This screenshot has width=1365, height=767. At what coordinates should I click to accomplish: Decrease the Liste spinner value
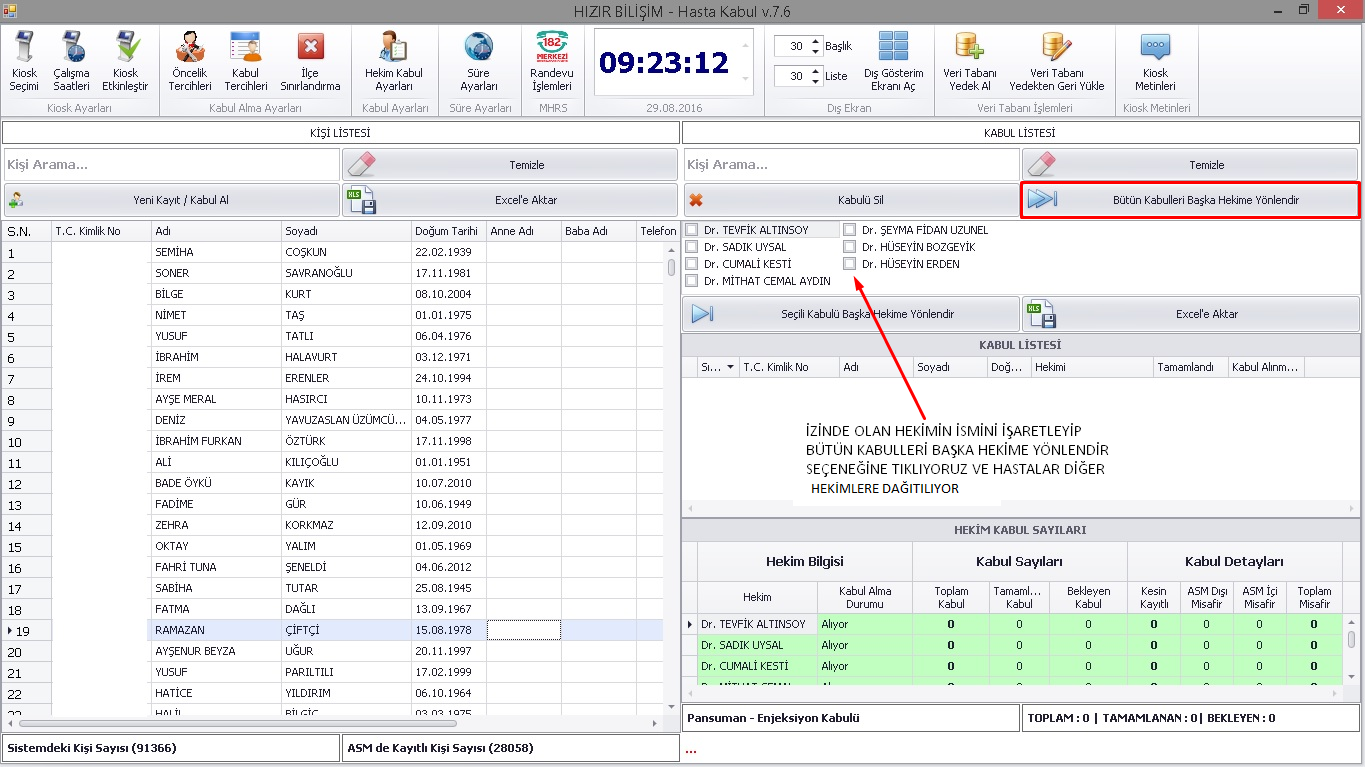(x=816, y=81)
